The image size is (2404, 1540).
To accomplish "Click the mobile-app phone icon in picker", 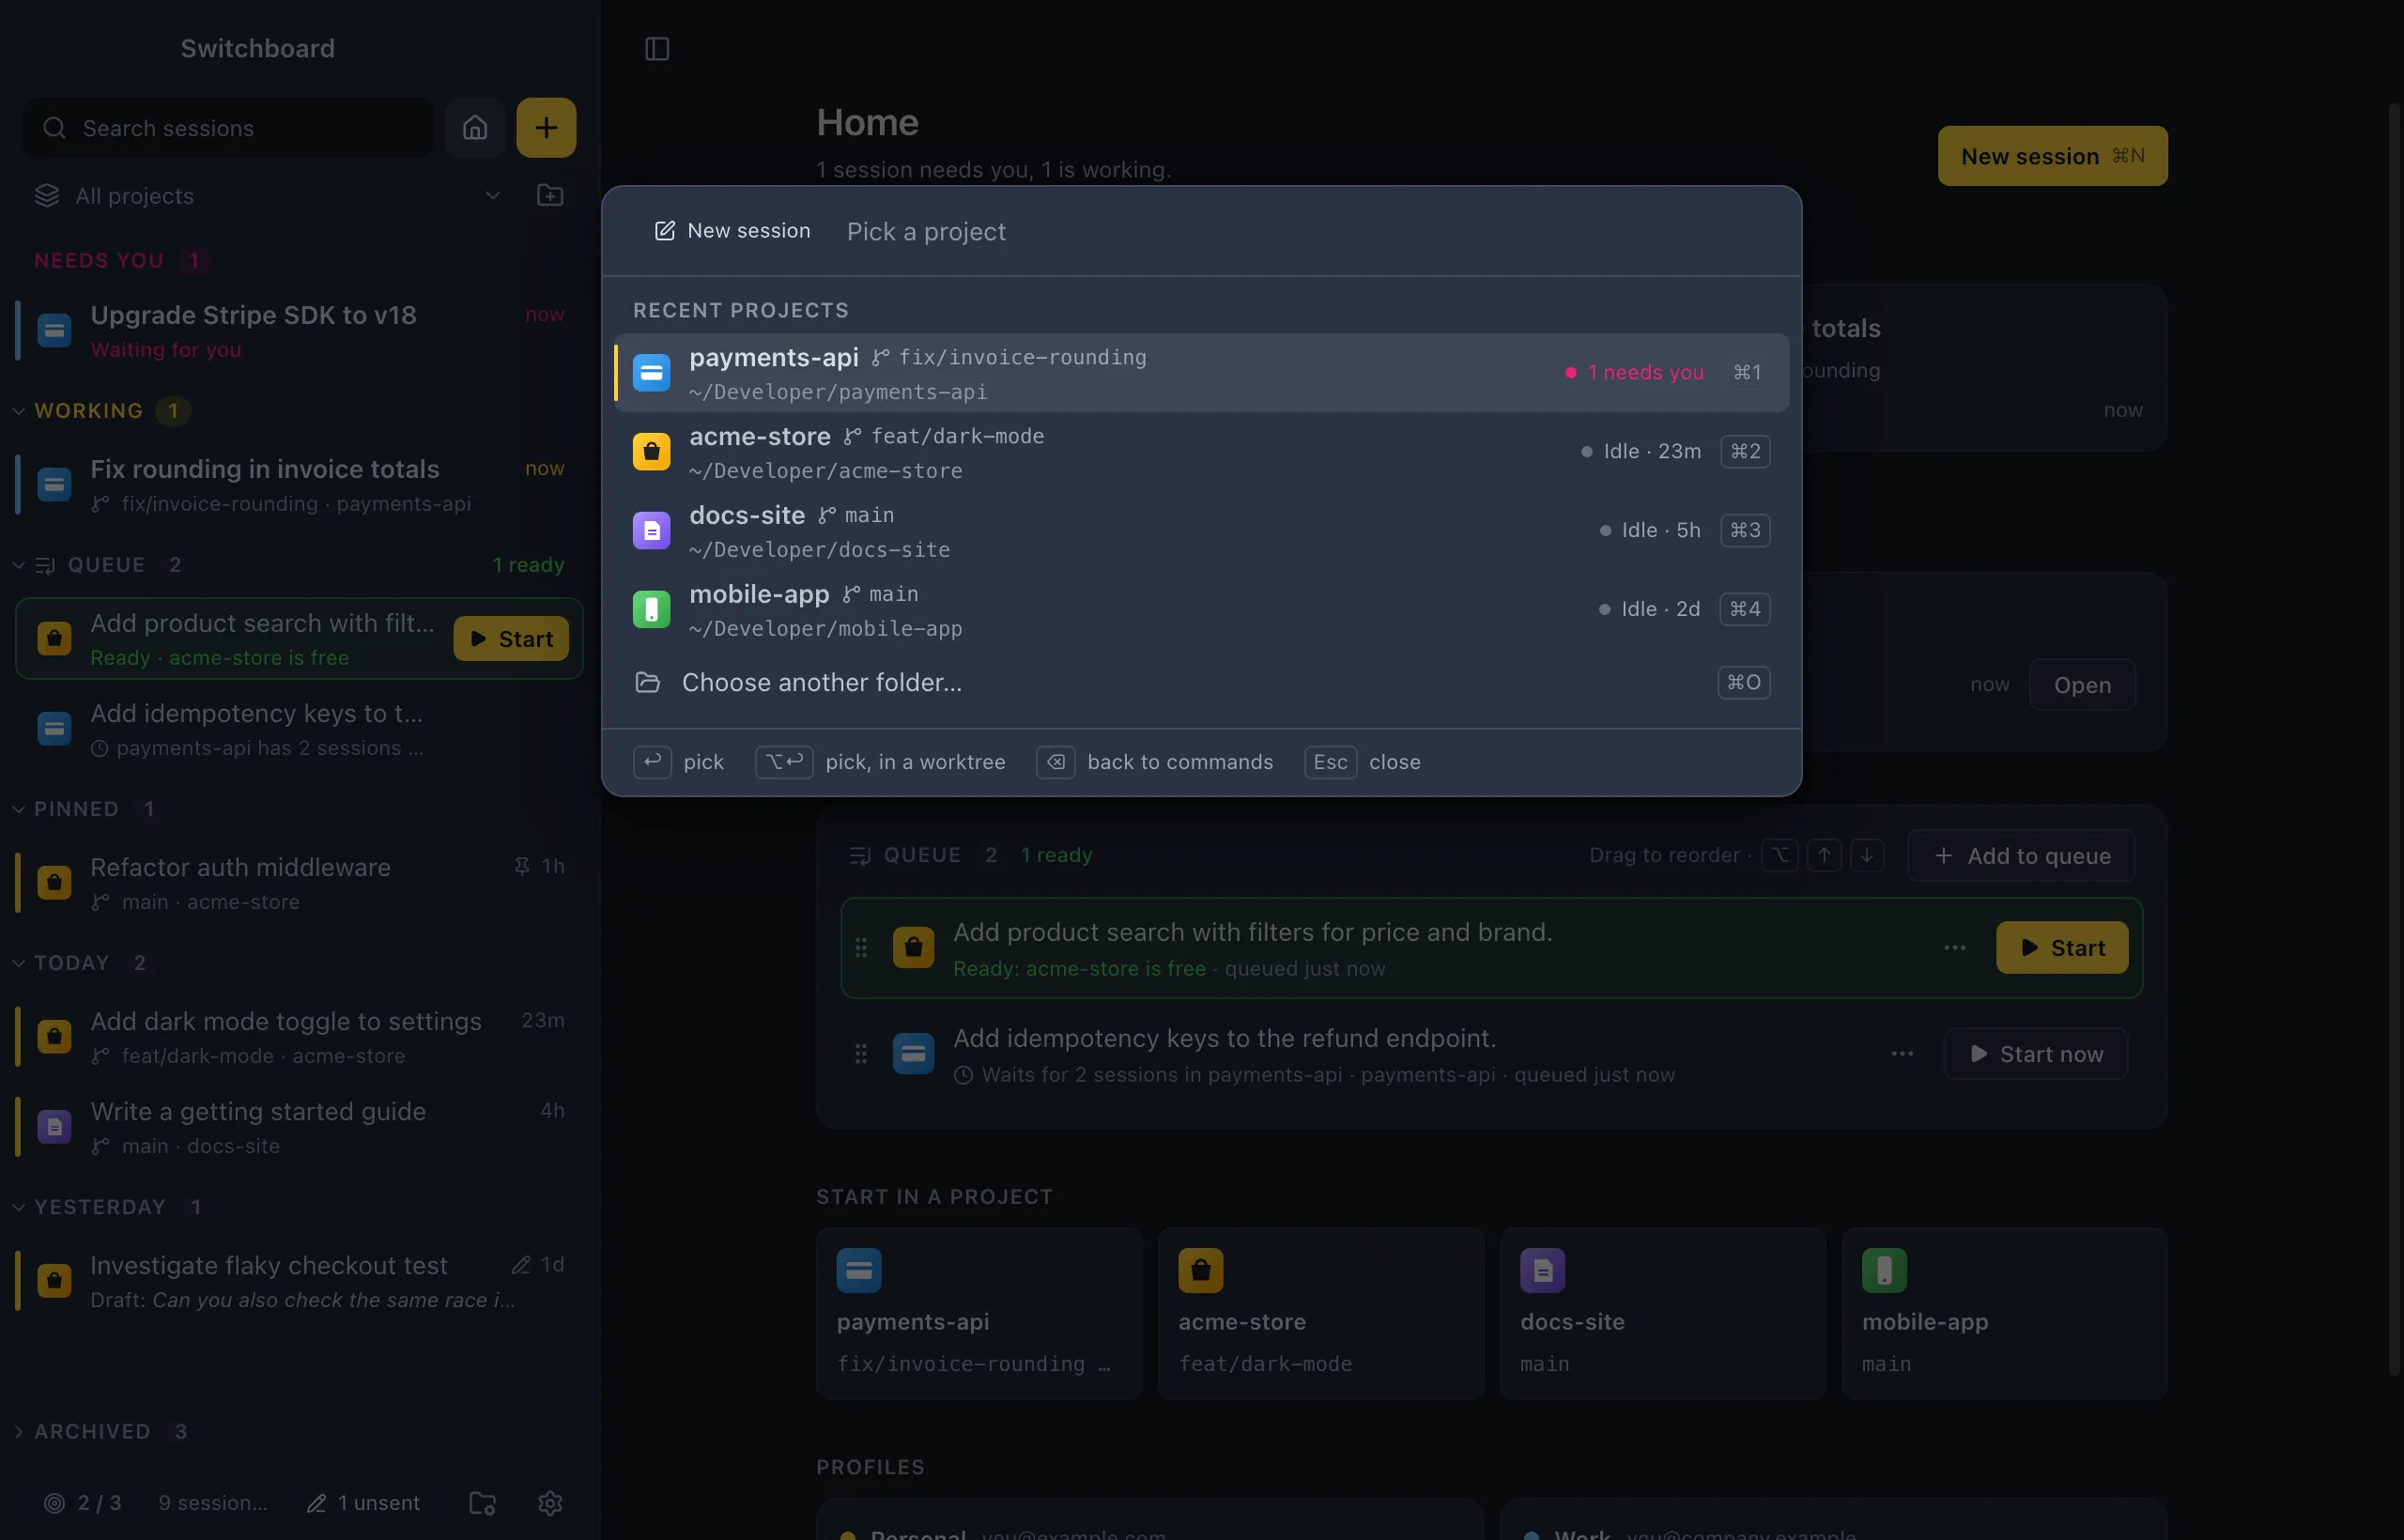I will tap(652, 609).
